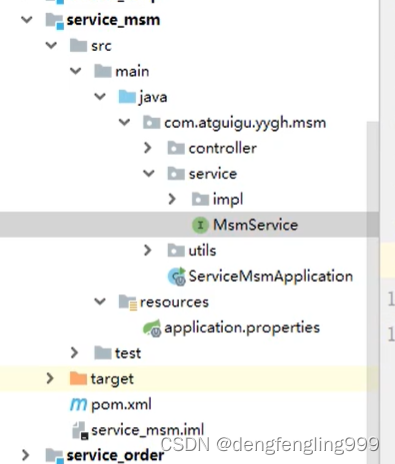
Task: Expand the utils package node
Action: click(148, 250)
